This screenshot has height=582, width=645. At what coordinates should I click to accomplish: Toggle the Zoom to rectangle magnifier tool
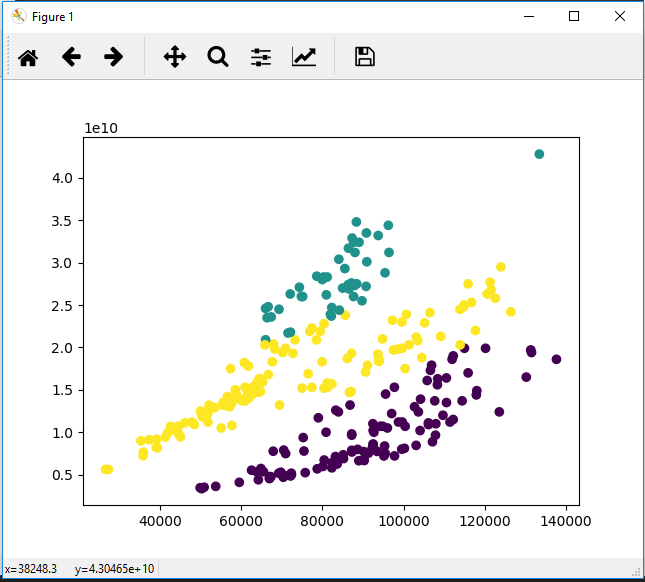point(218,57)
